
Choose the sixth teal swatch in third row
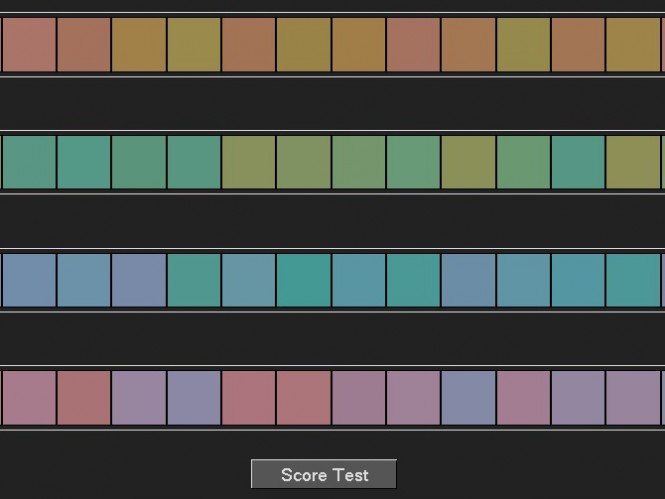(x=304, y=280)
